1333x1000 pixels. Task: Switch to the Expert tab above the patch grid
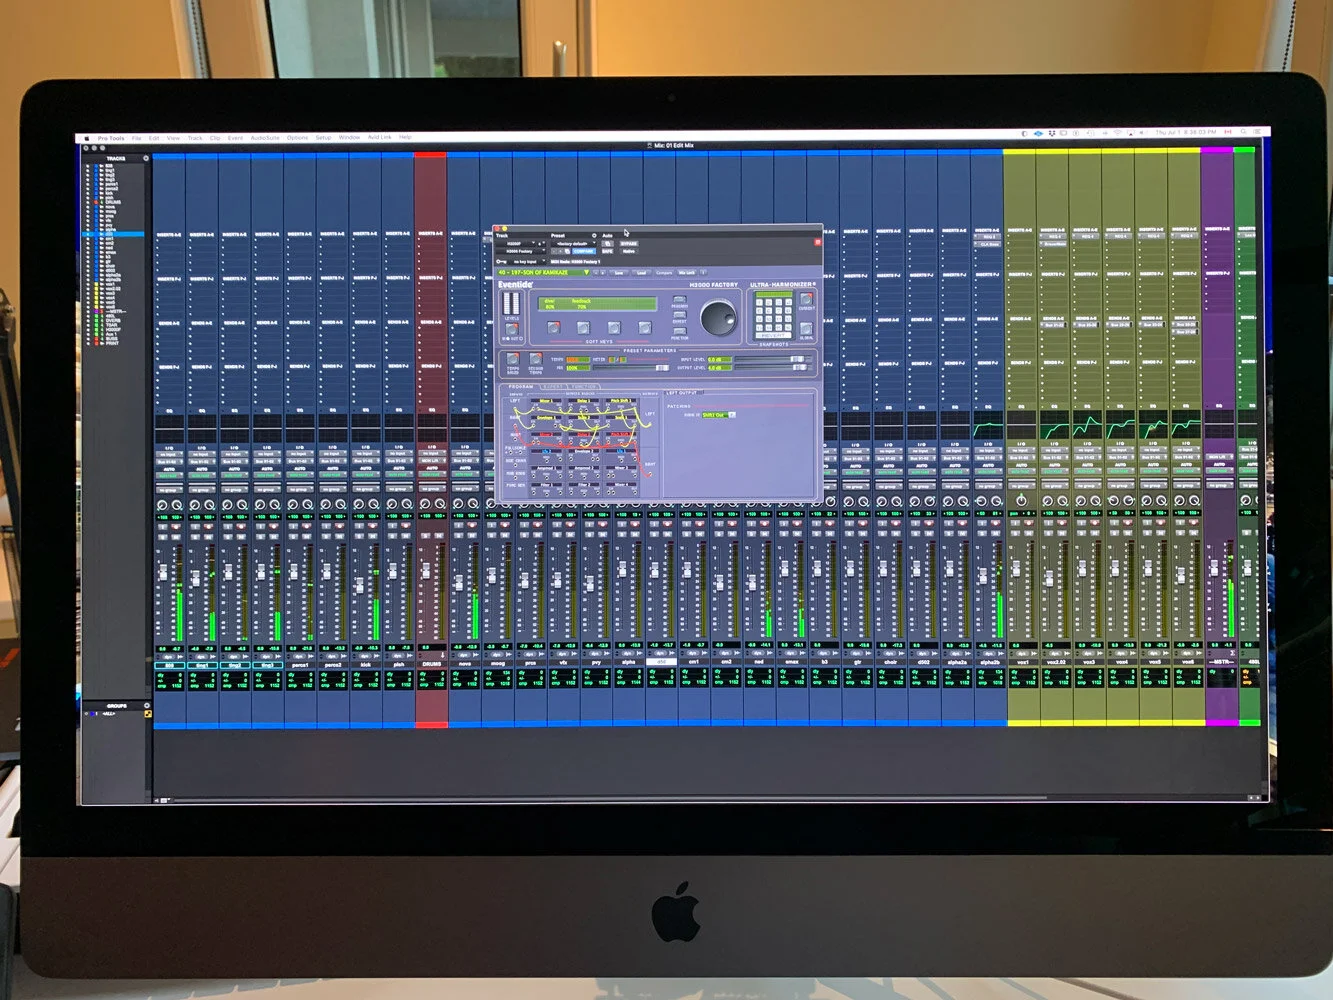click(553, 387)
